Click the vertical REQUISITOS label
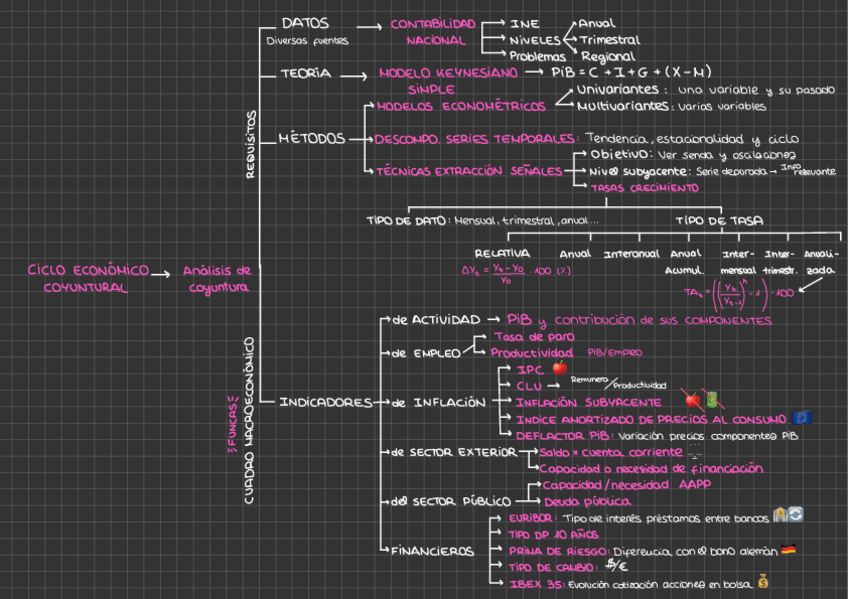 (x=251, y=145)
